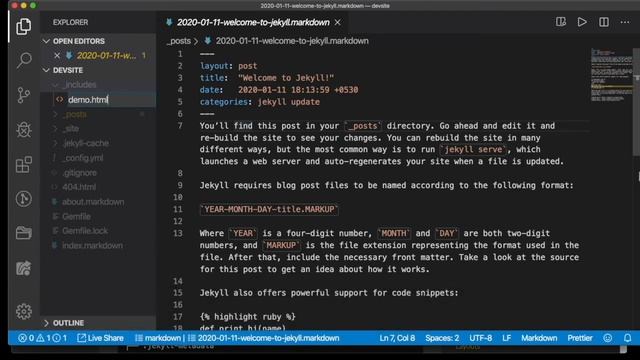The image size is (640, 360).
Task: Open the Debug view bug icon
Action: [x=24, y=130]
